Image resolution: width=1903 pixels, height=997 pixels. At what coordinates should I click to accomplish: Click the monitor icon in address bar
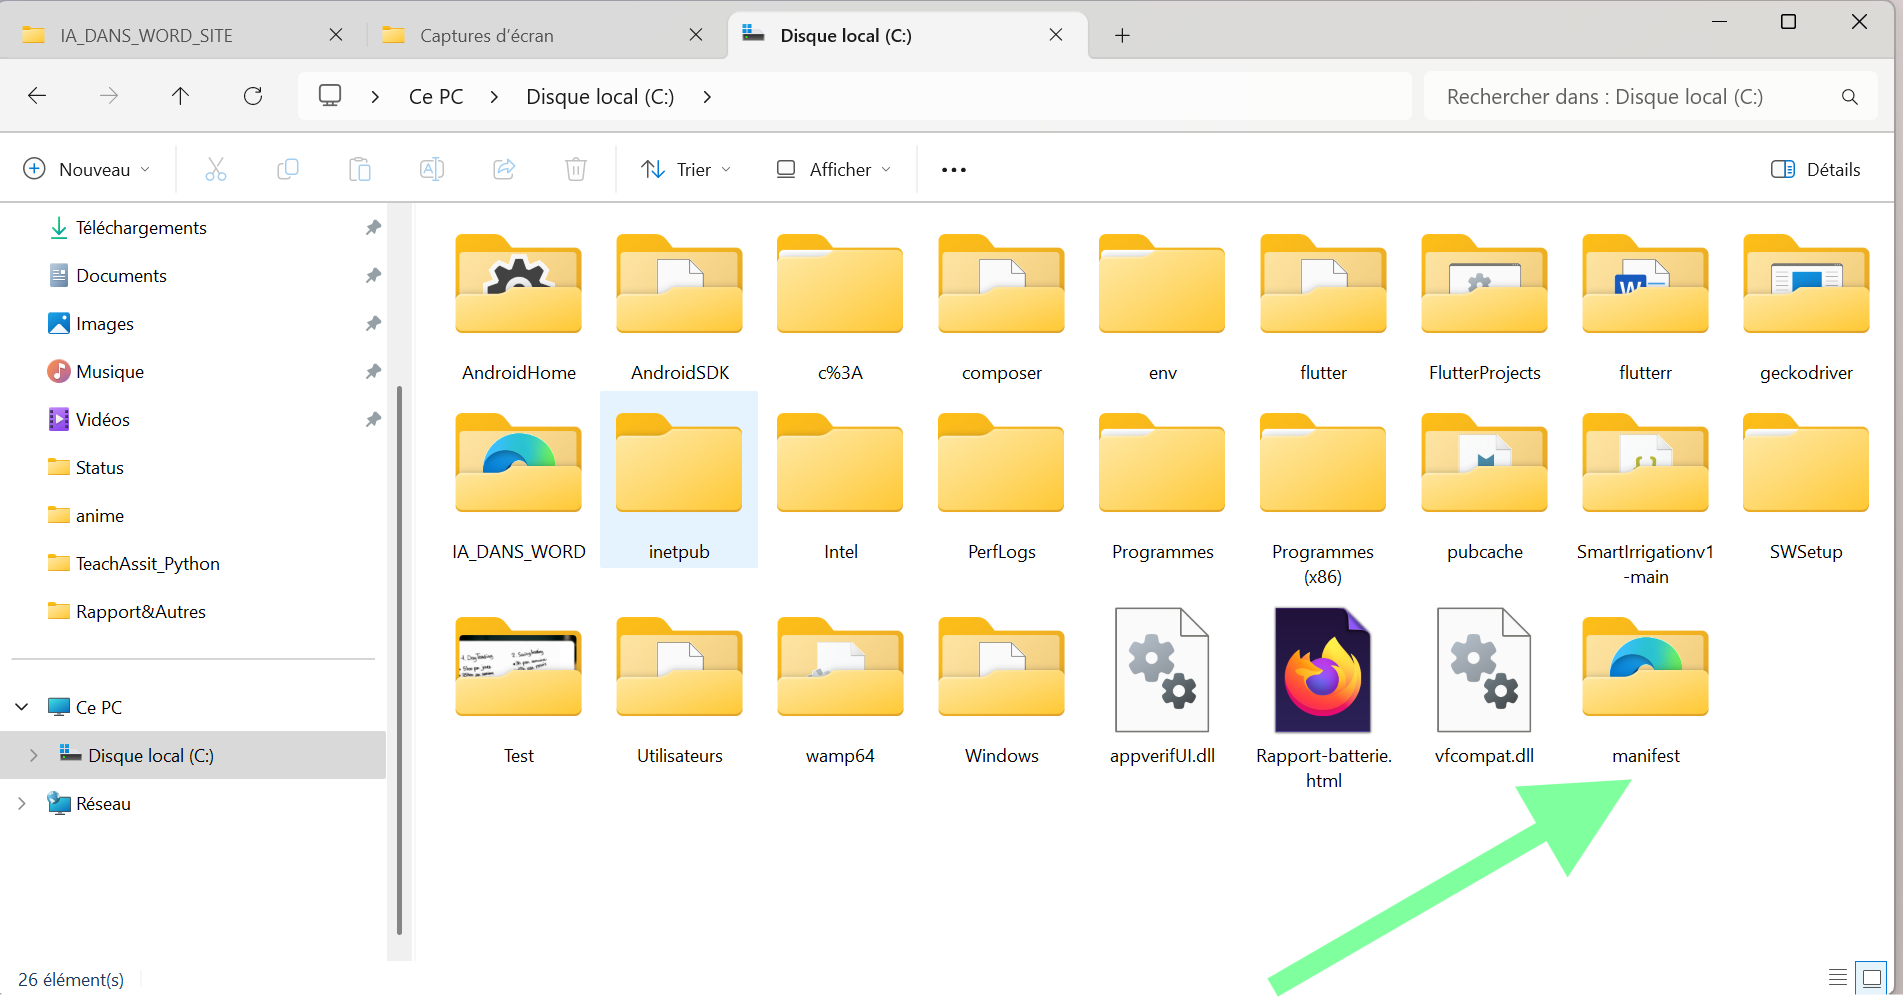tap(330, 96)
